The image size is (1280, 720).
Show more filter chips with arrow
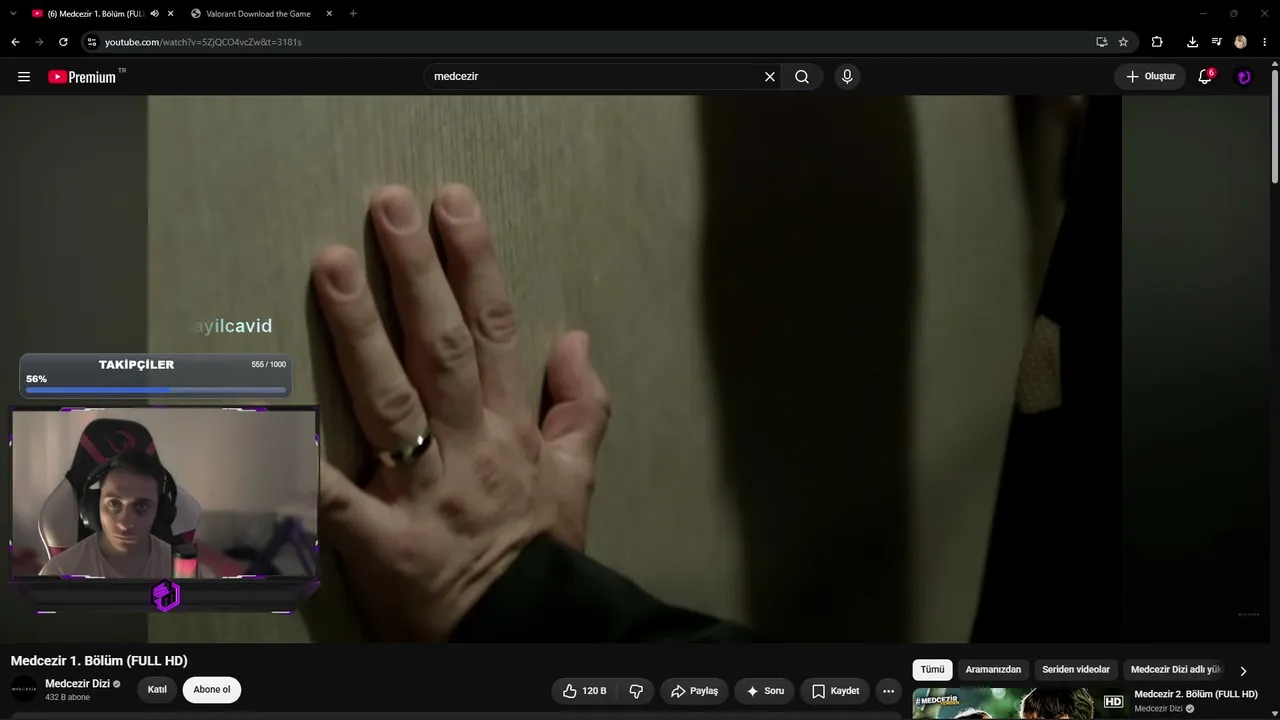click(x=1243, y=671)
